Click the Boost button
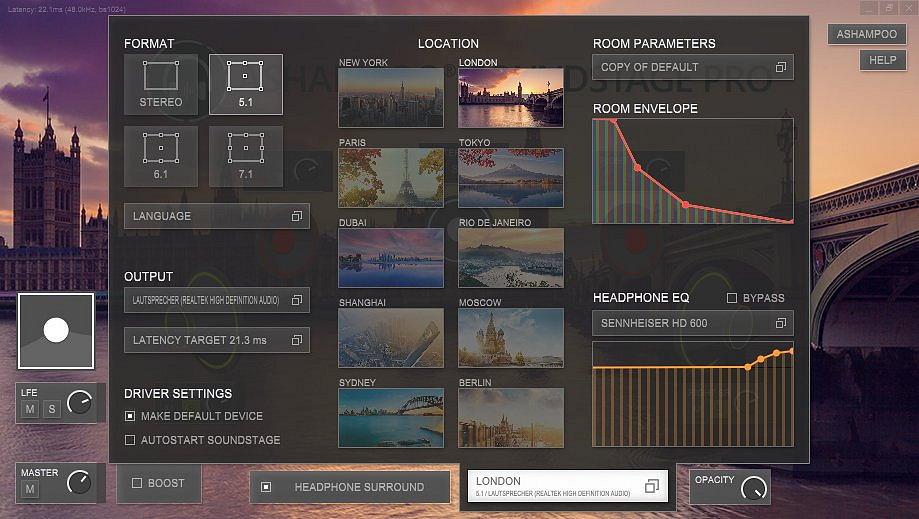 [x=158, y=483]
